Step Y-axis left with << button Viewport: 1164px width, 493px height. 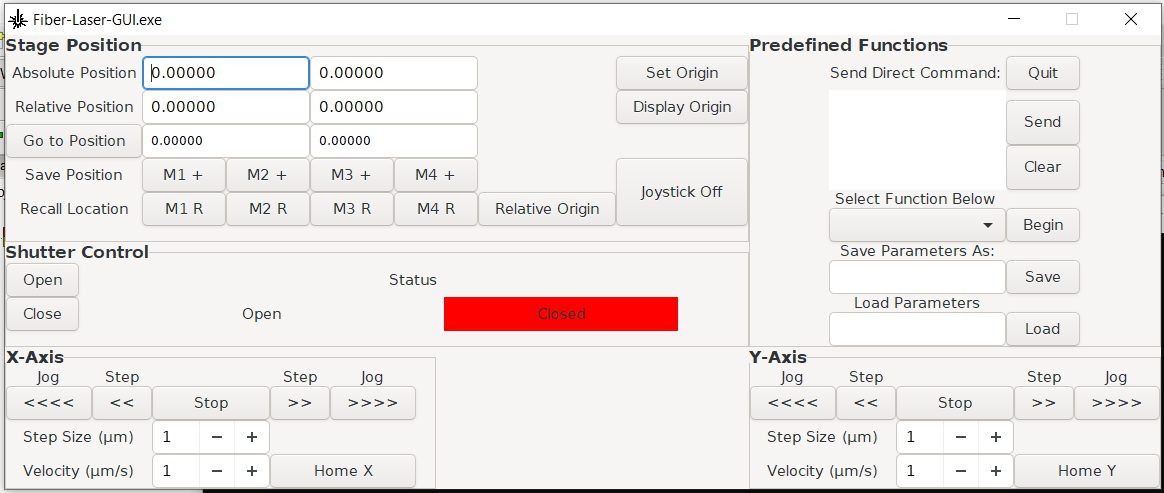(x=865, y=403)
